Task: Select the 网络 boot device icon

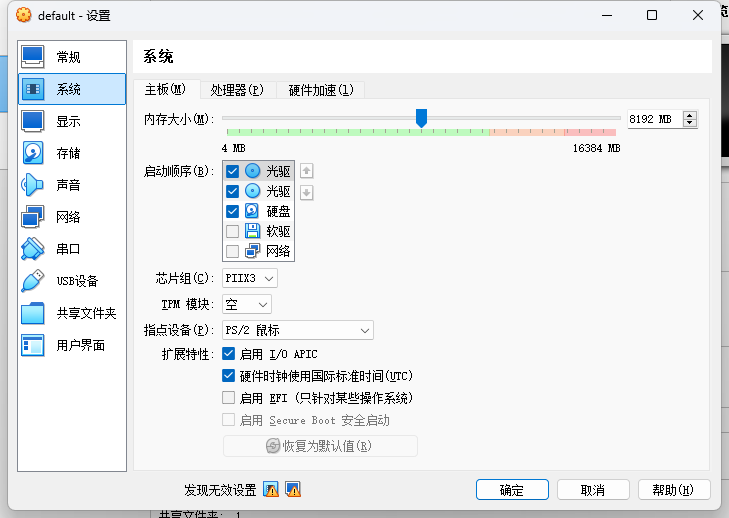Action: (252, 251)
